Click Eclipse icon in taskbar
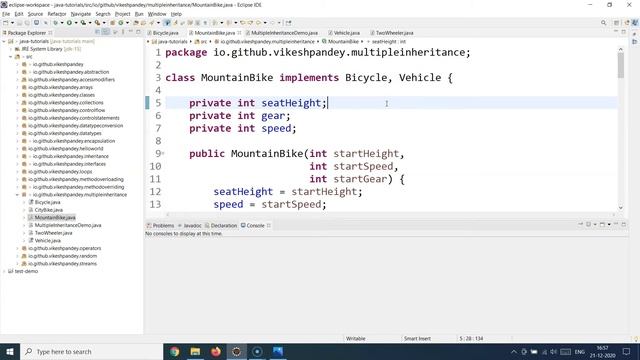This screenshot has width=640, height=360. click(236, 351)
